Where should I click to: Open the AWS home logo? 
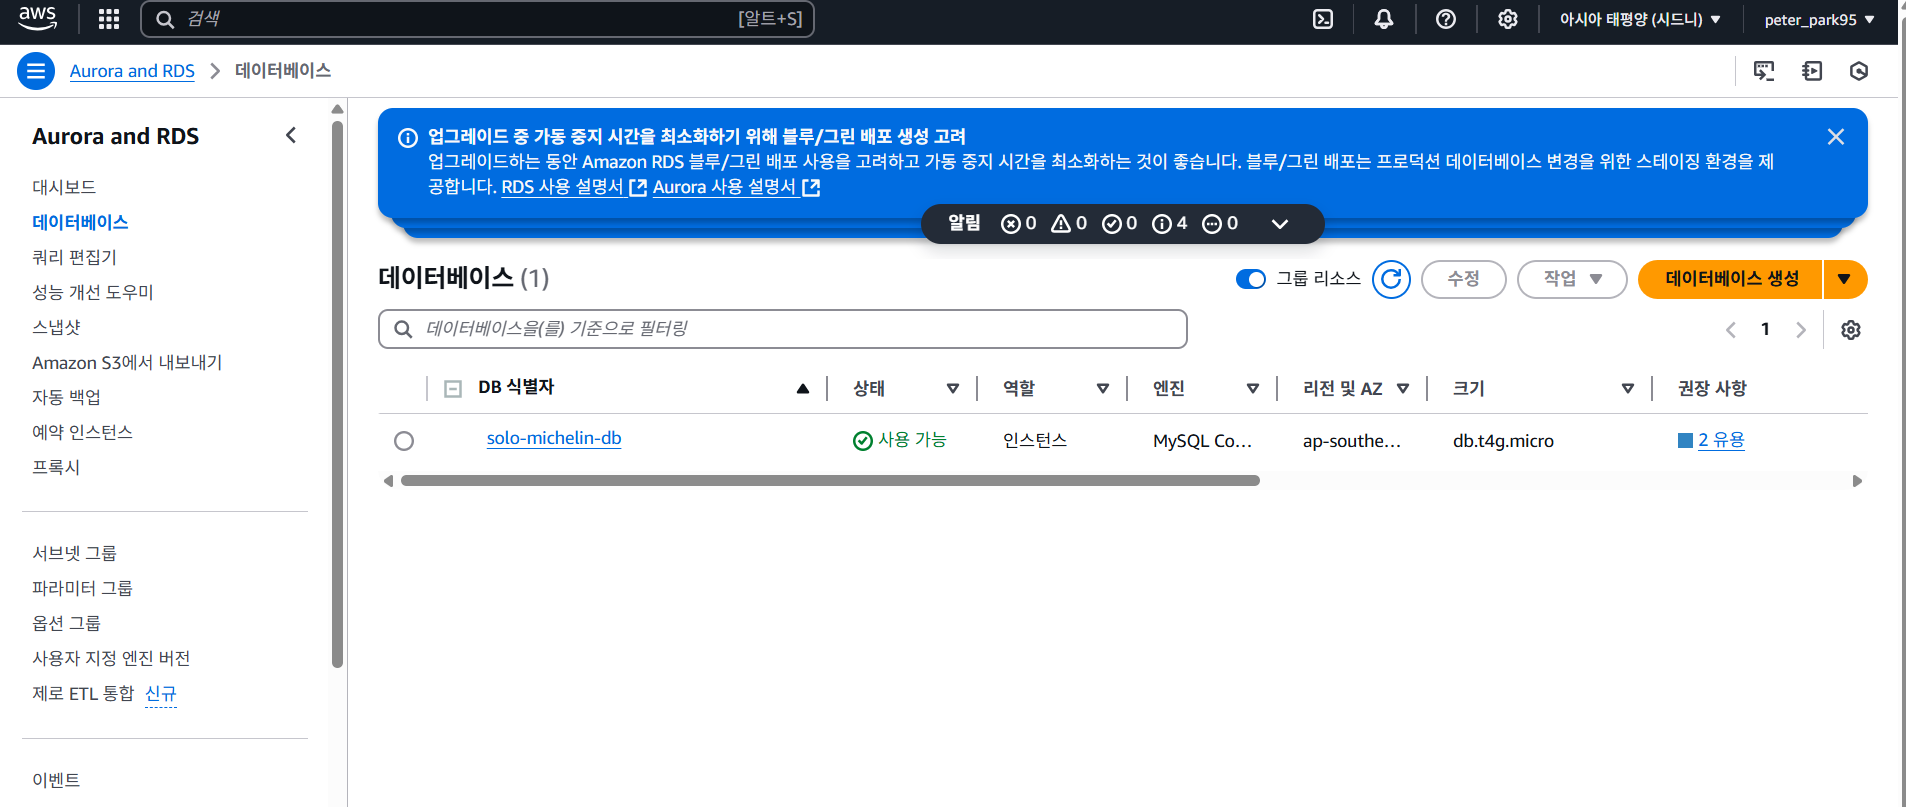click(38, 18)
